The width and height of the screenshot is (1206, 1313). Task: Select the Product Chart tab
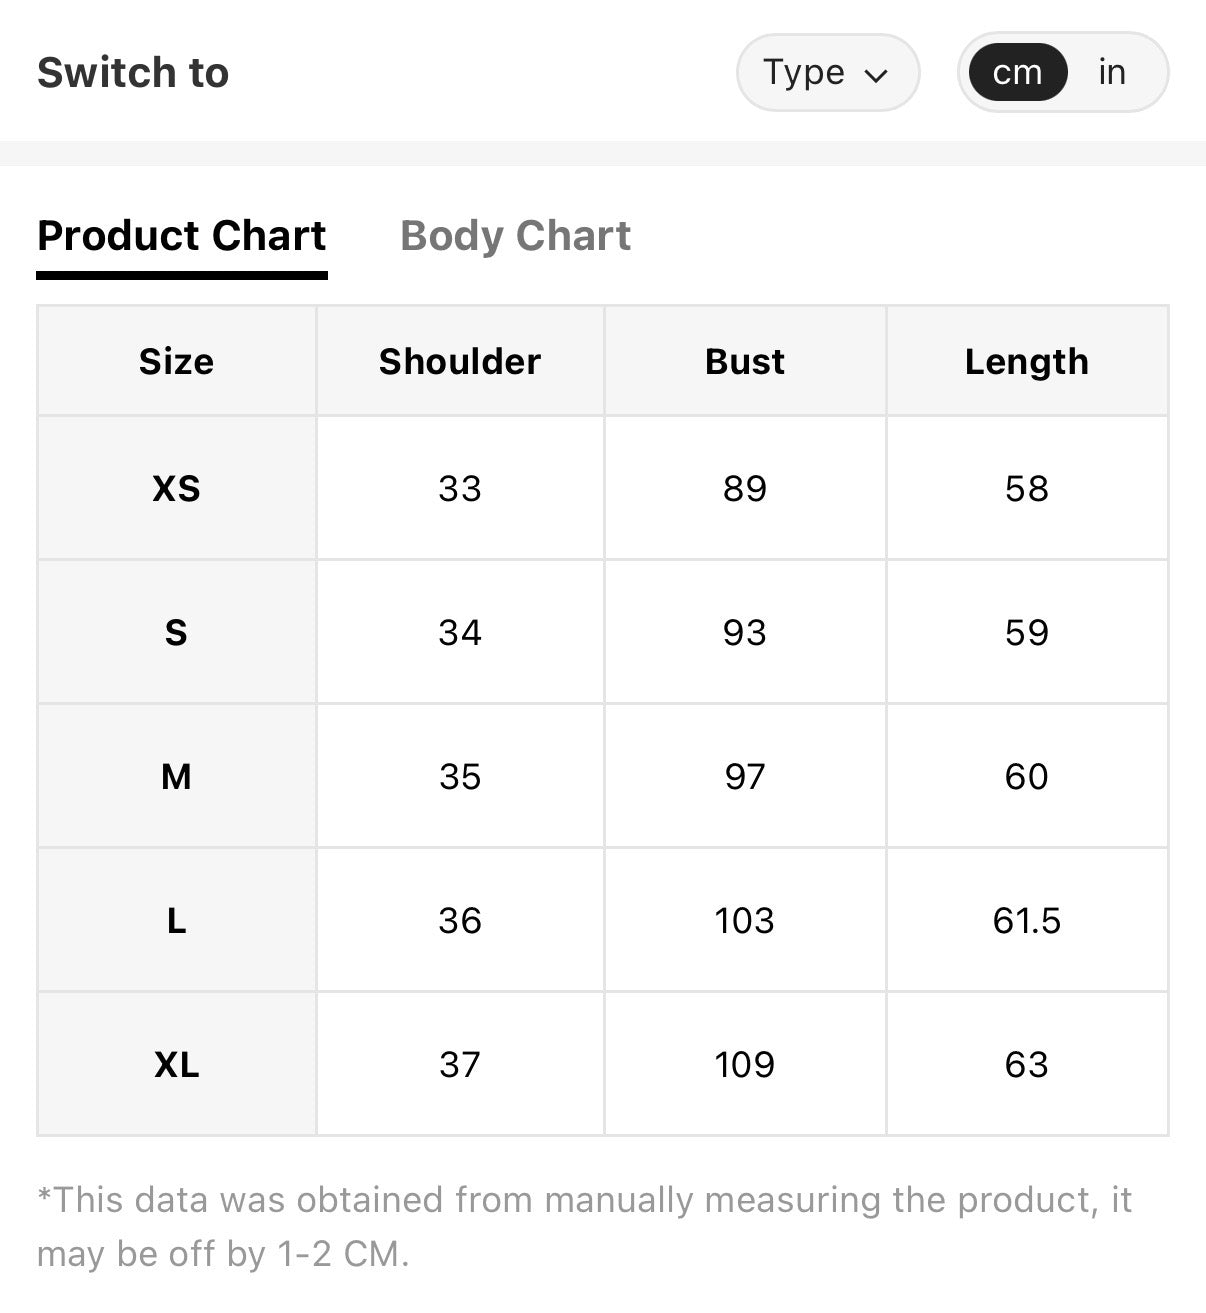pyautogui.click(x=181, y=236)
